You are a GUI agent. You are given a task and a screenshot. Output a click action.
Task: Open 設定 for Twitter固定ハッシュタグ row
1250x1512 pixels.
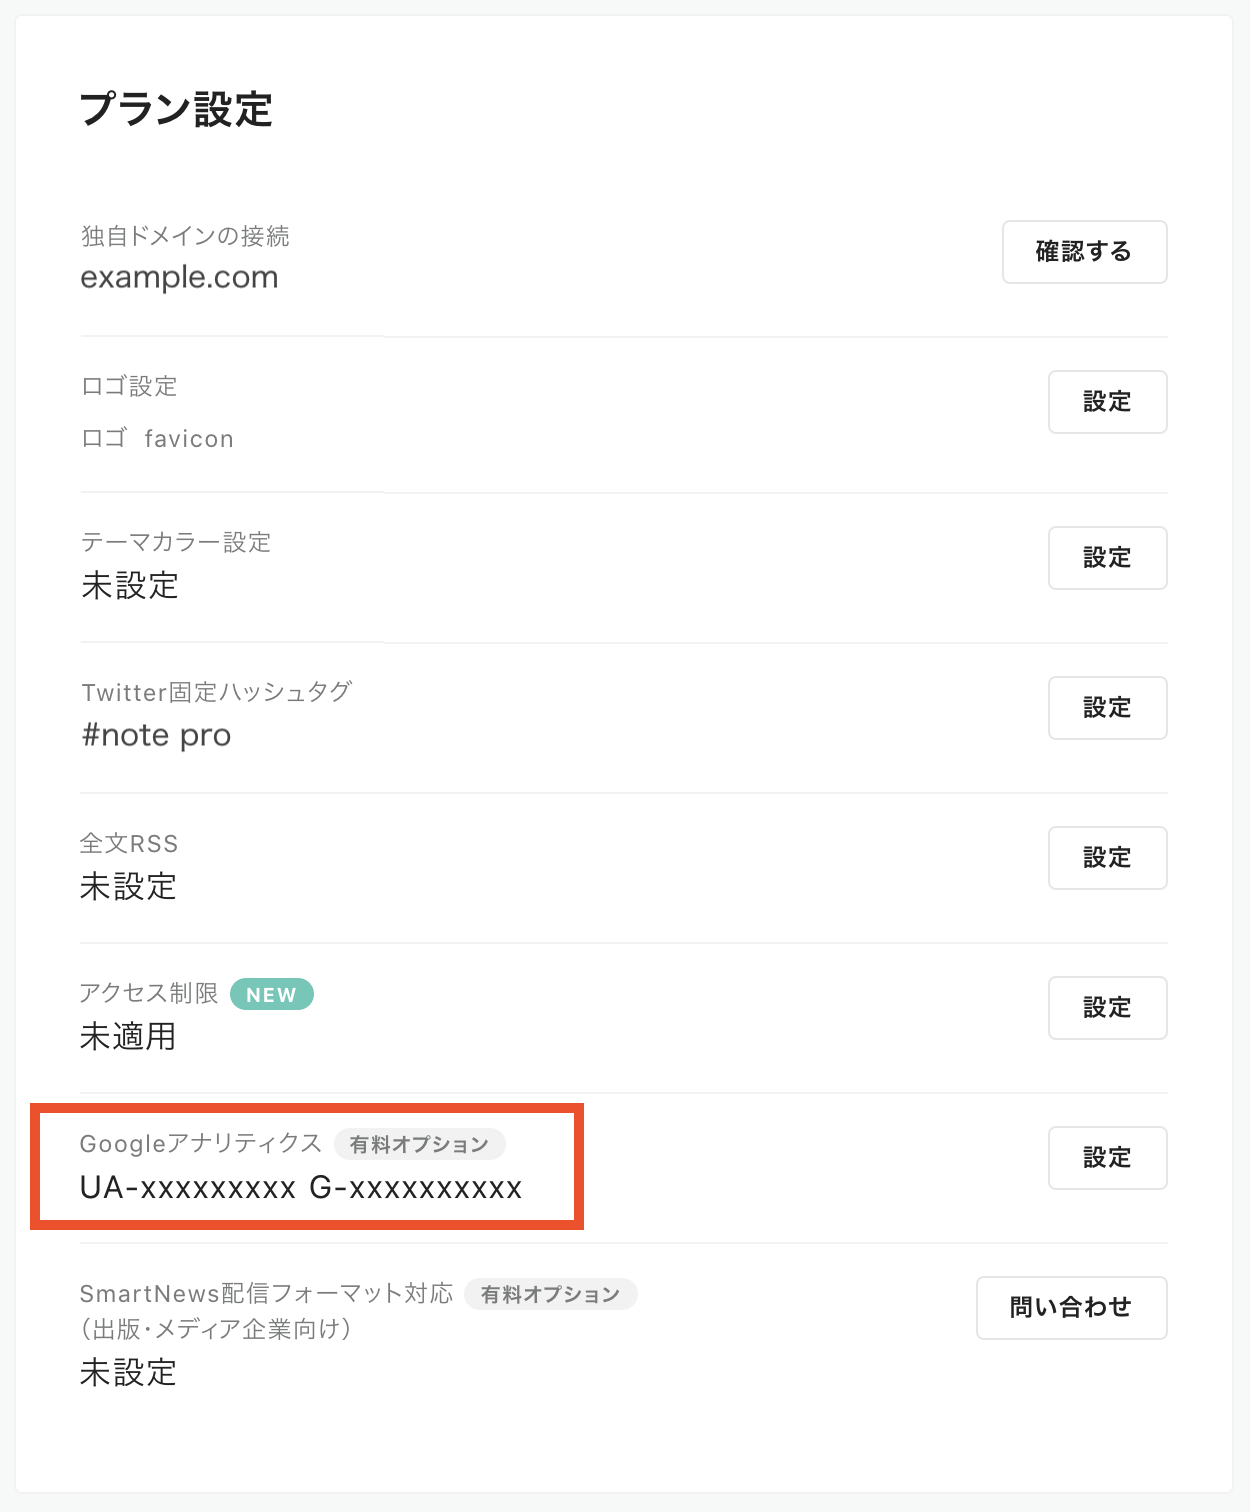coord(1108,708)
